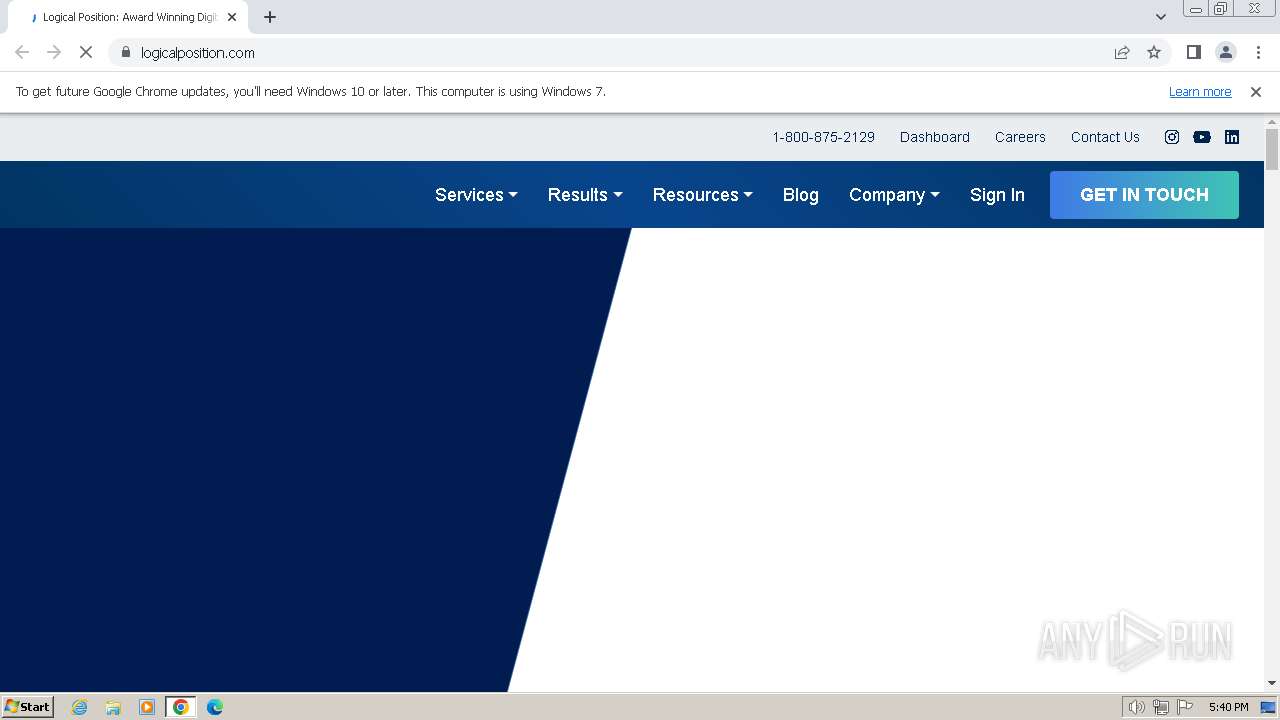View site information lock icon
1280x720 pixels.
coord(126,52)
